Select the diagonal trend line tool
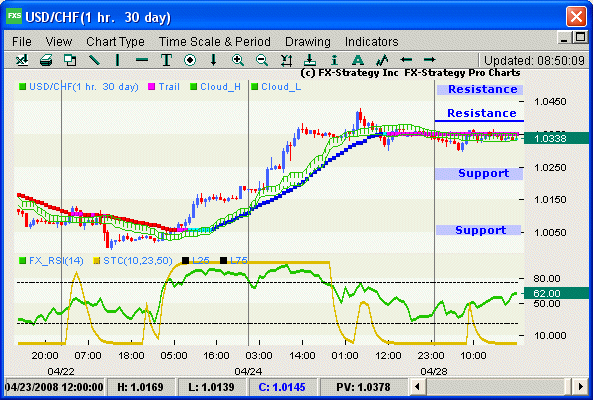This screenshot has height=400, width=593. (x=94, y=60)
